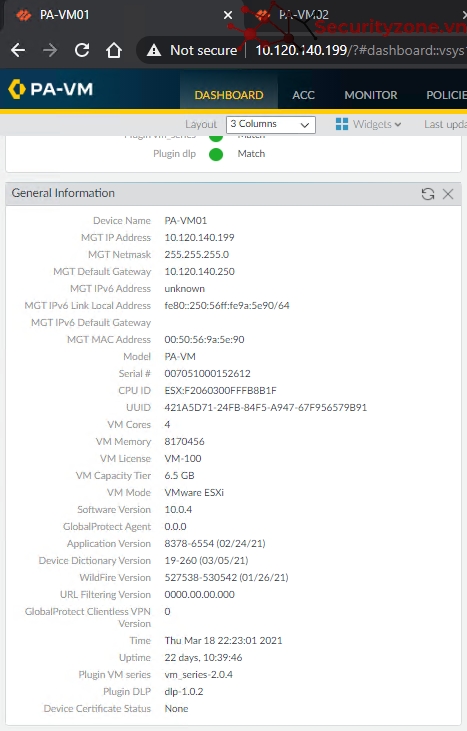Close the General Information widget
The image size is (467, 731).
click(x=448, y=194)
